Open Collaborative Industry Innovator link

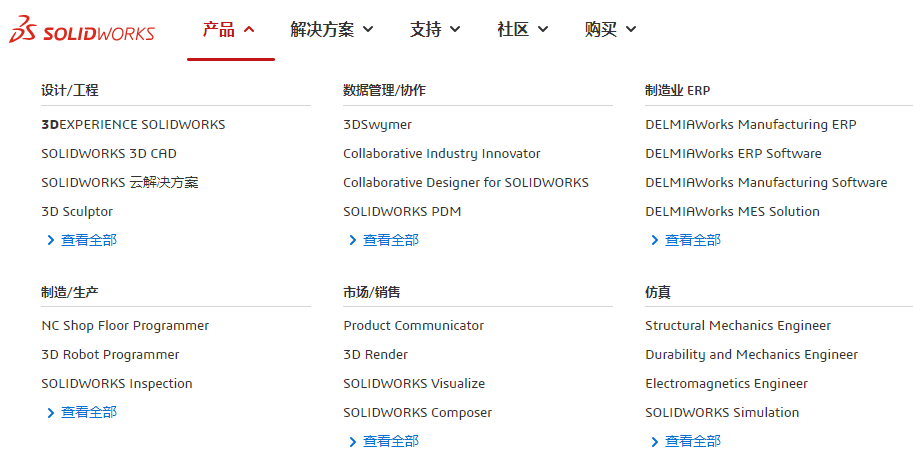coord(442,154)
